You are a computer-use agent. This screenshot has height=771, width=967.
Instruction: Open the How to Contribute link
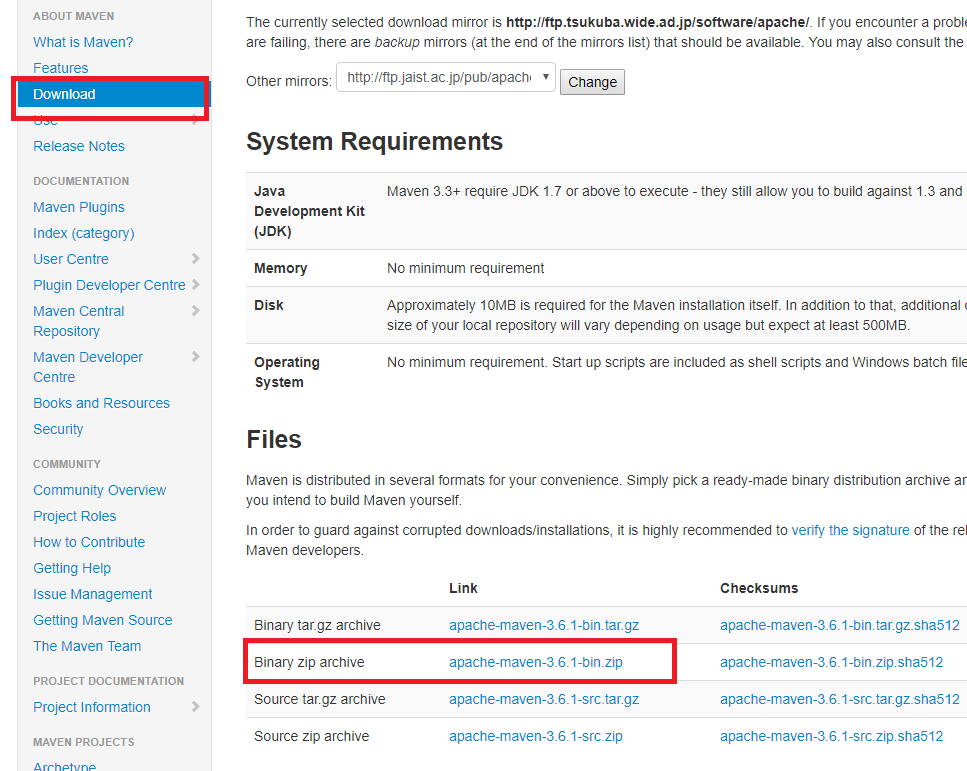coord(89,542)
